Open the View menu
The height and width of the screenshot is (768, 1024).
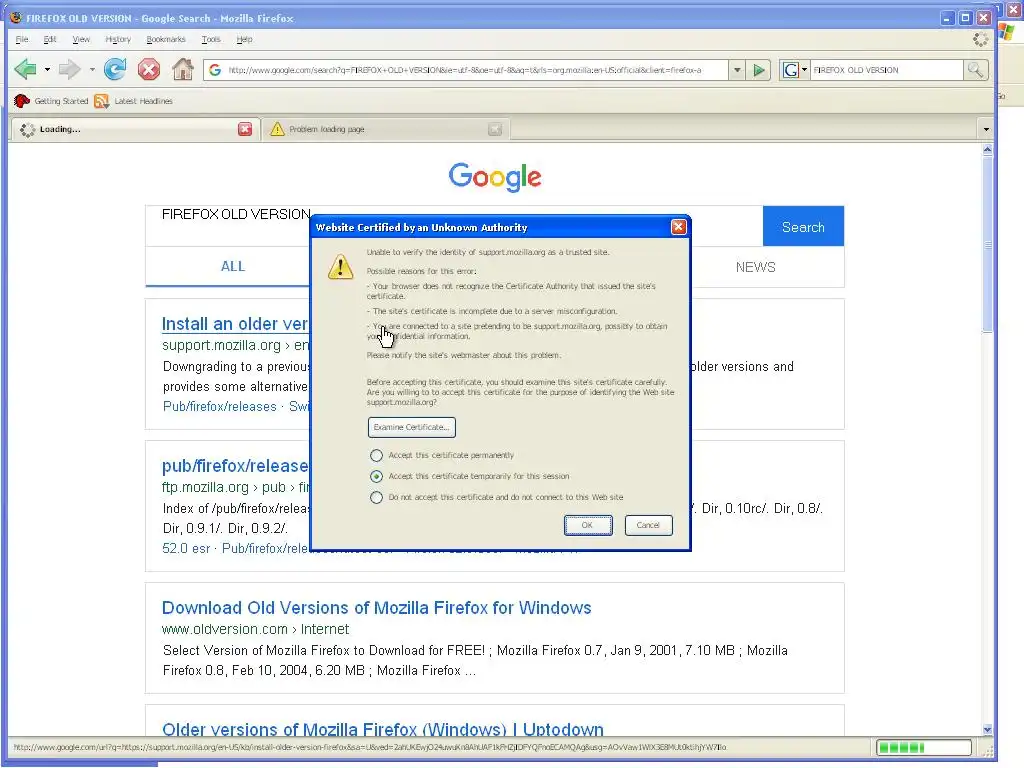pyautogui.click(x=81, y=39)
